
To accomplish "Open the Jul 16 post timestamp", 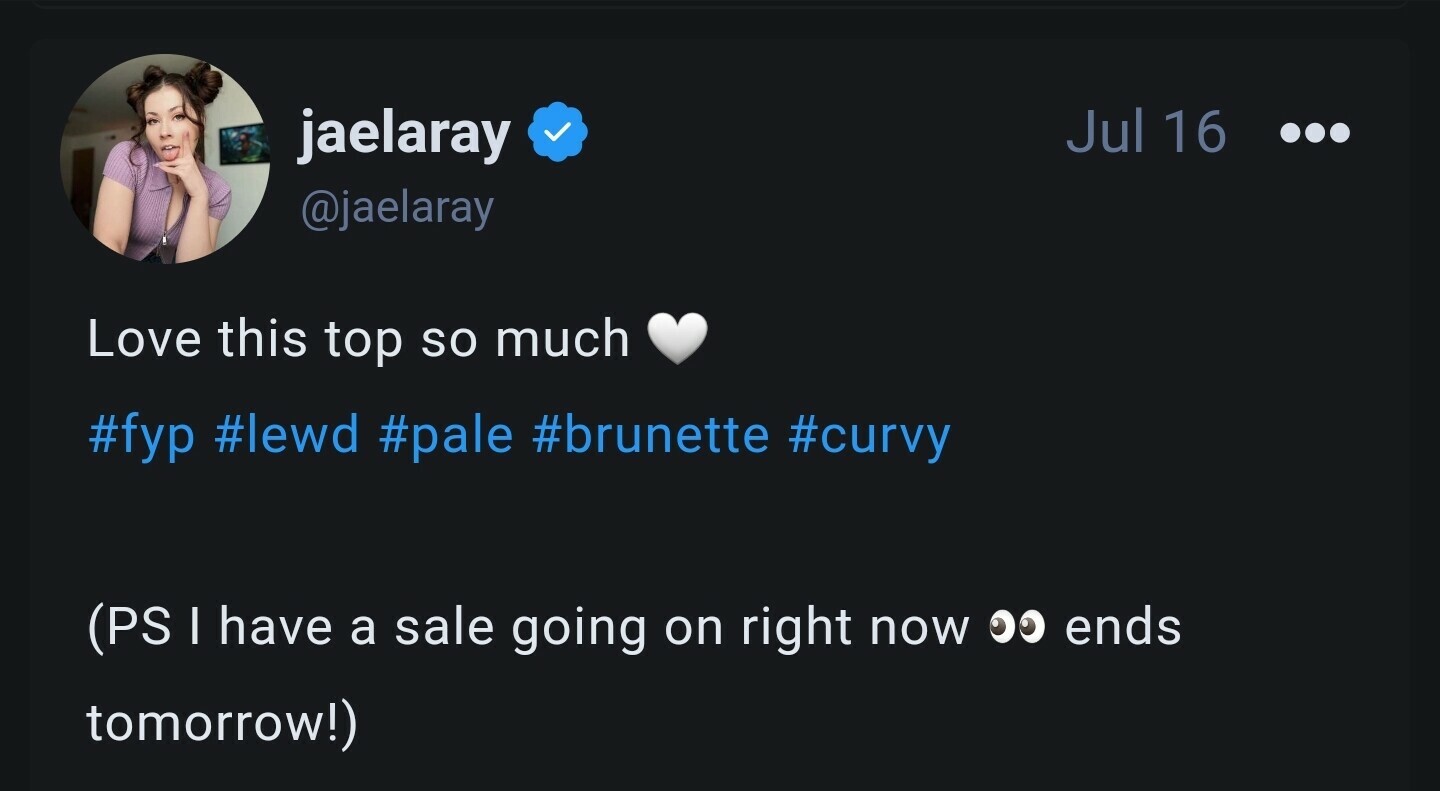I will 1145,132.
